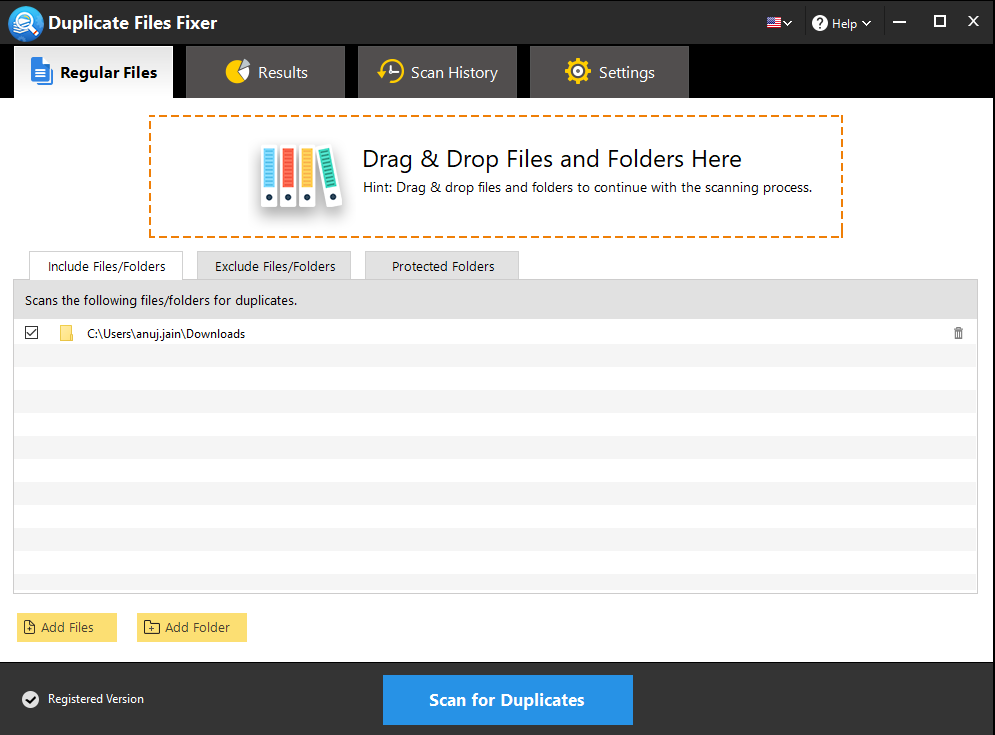The image size is (995, 735).
Task: Select the Protected Folders tab
Action: pos(442,266)
